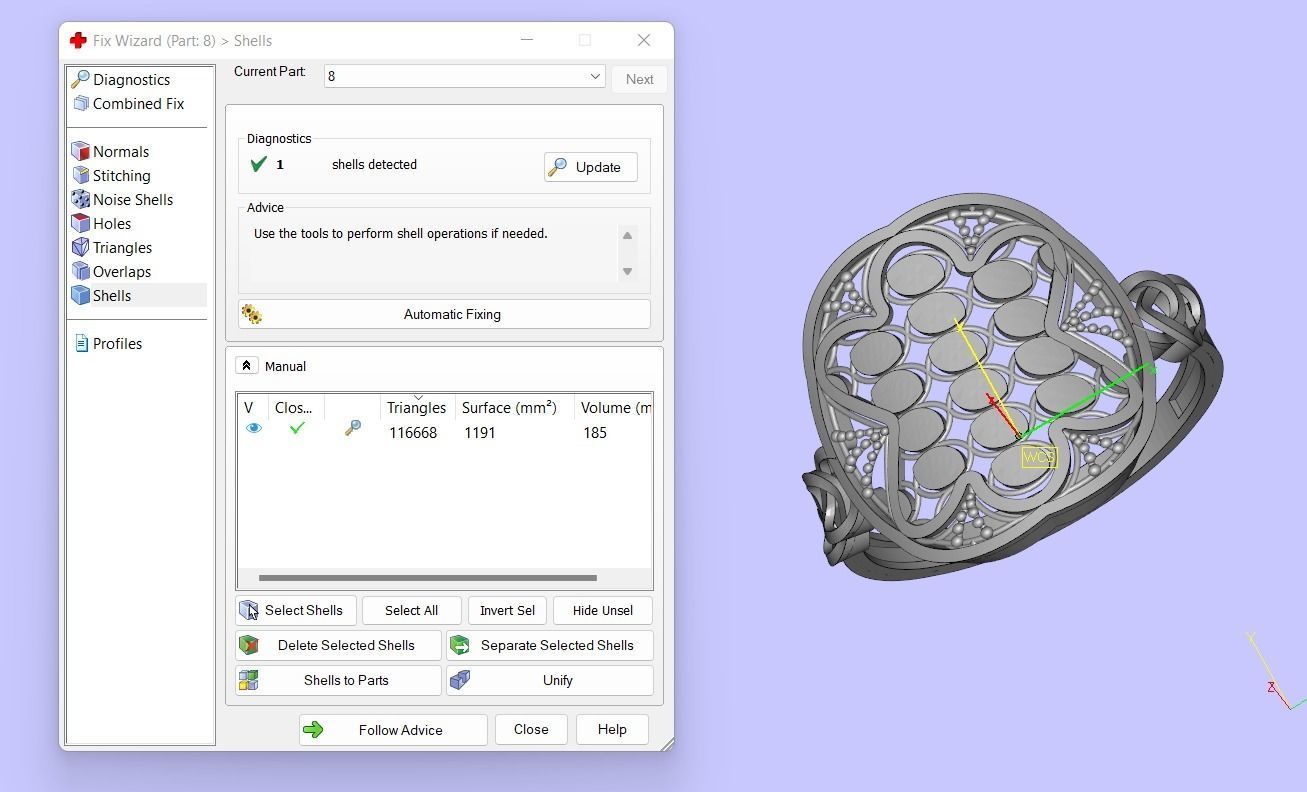
Task: Open Help for Fix Wizard
Action: click(x=612, y=730)
